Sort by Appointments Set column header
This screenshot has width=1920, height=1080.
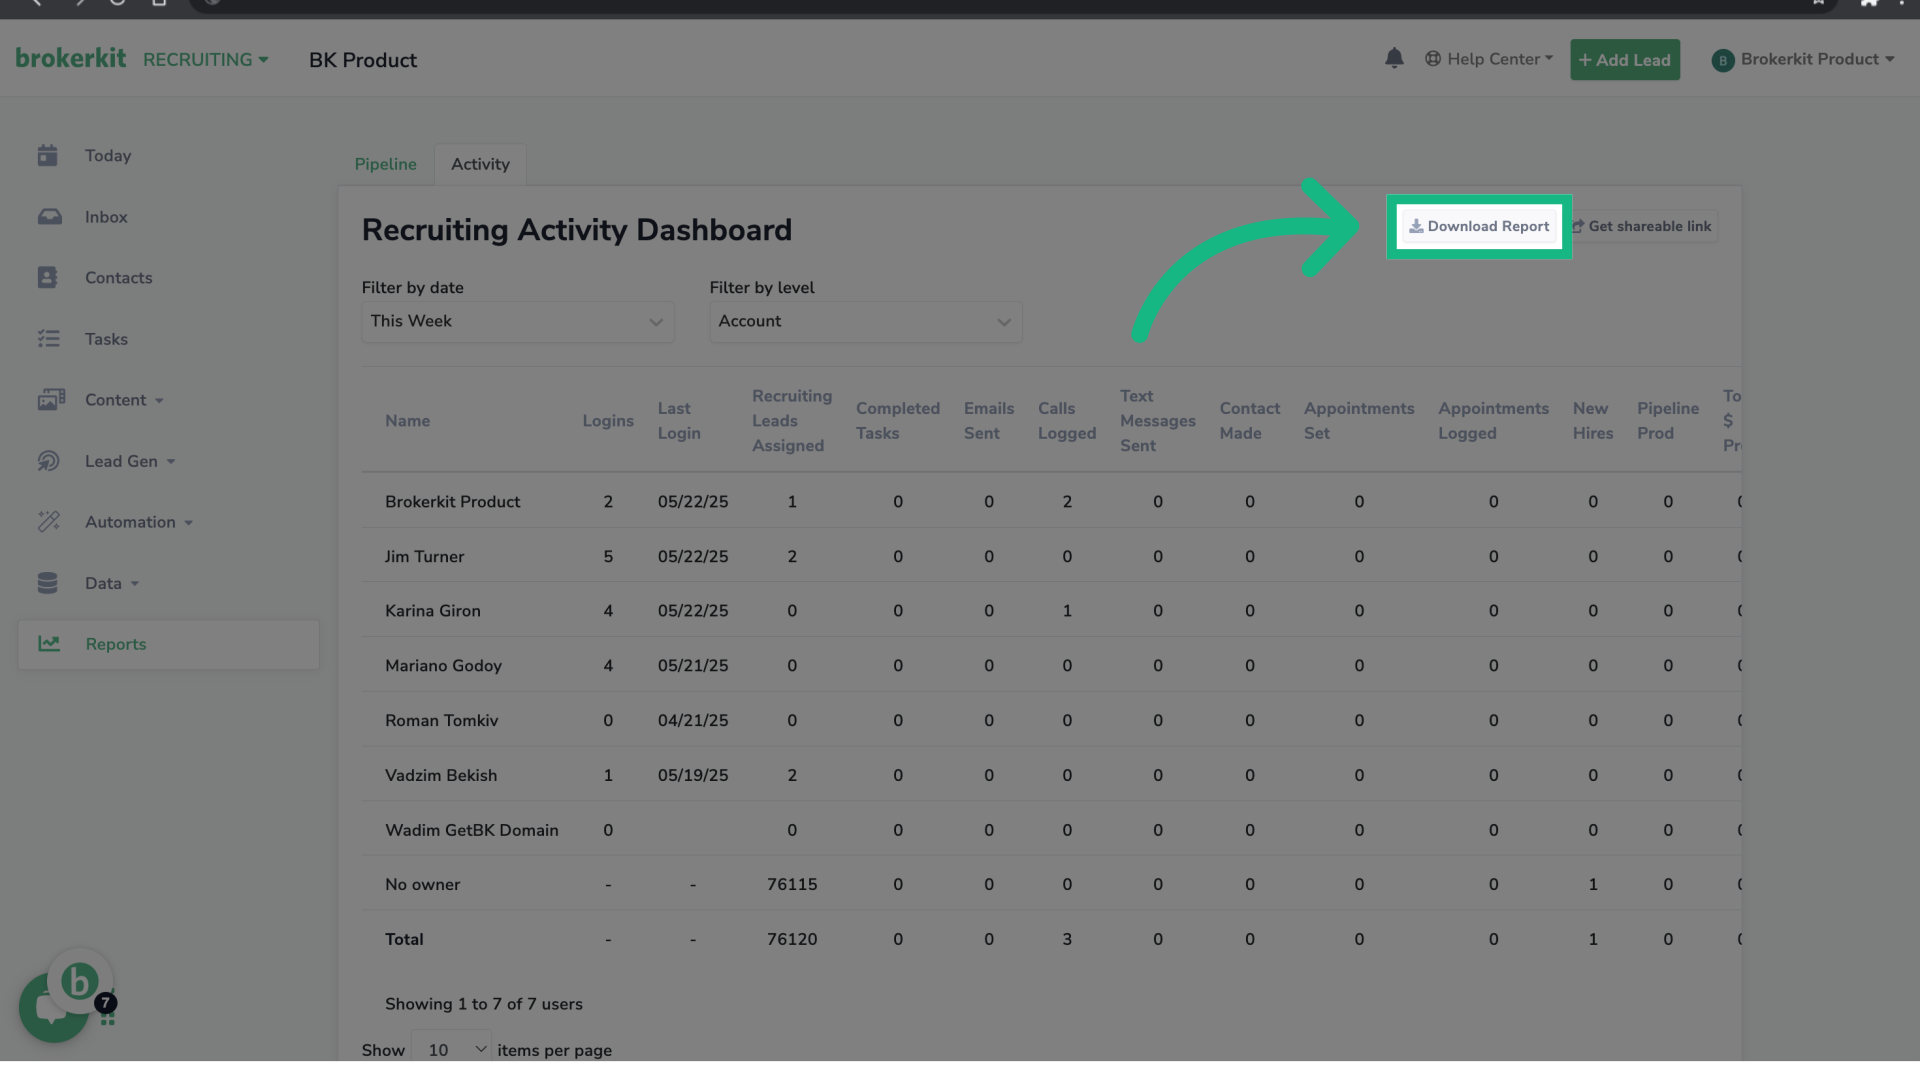pyautogui.click(x=1359, y=421)
